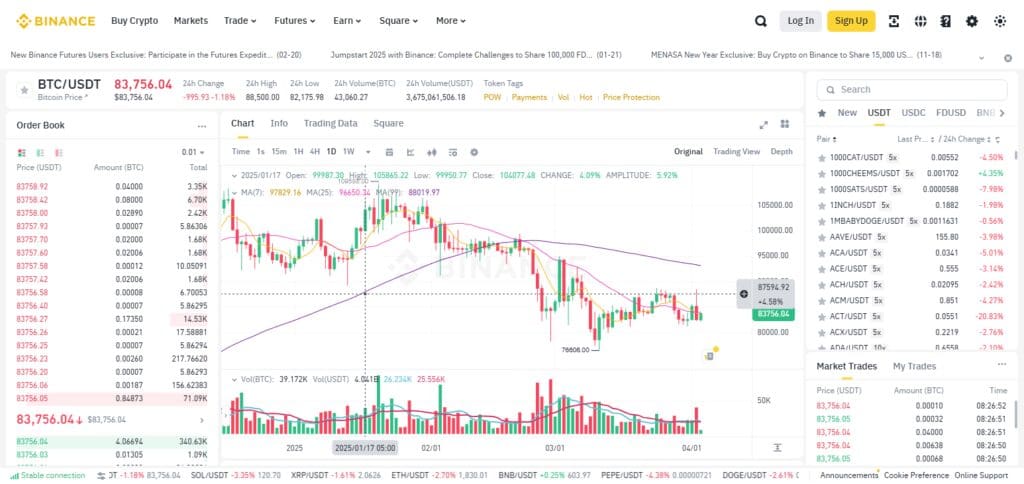Viewport: 1024px width, 484px height.
Task: Select the USDC market tab
Action: (914, 113)
